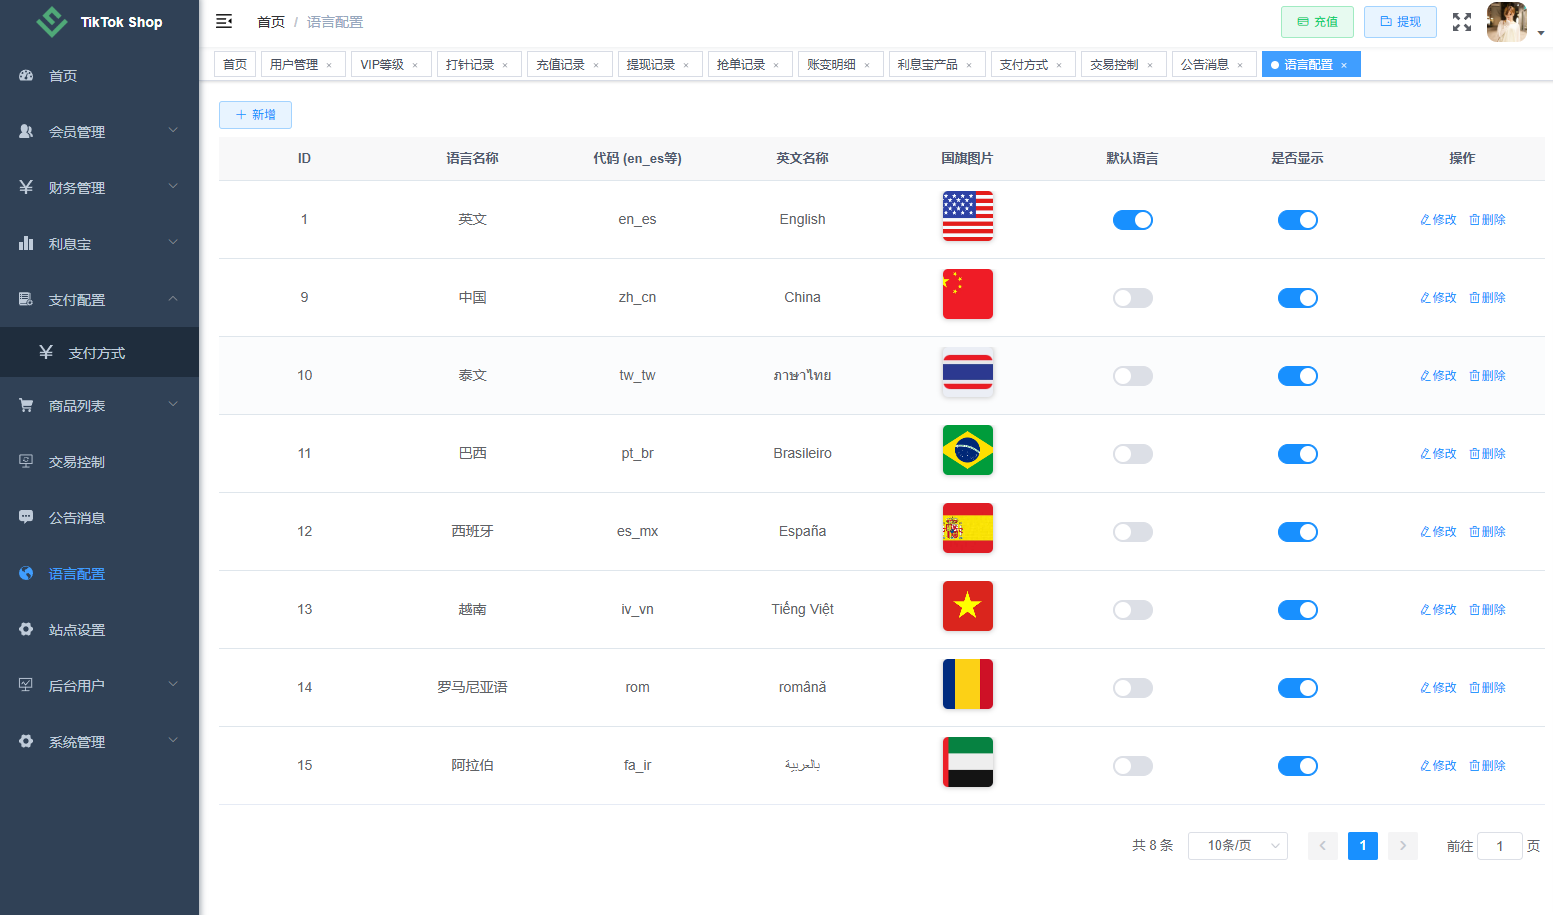Click the sidebar collapse hamburger icon
1553x915 pixels.
(224, 21)
